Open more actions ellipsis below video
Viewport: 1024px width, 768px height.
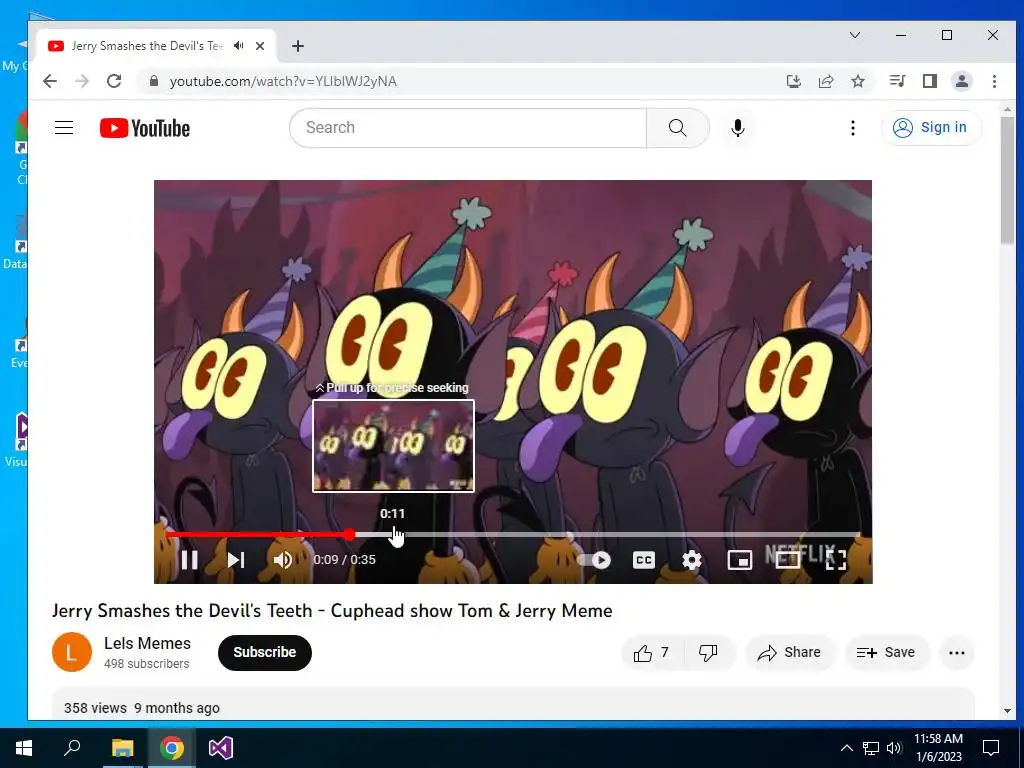(957, 652)
